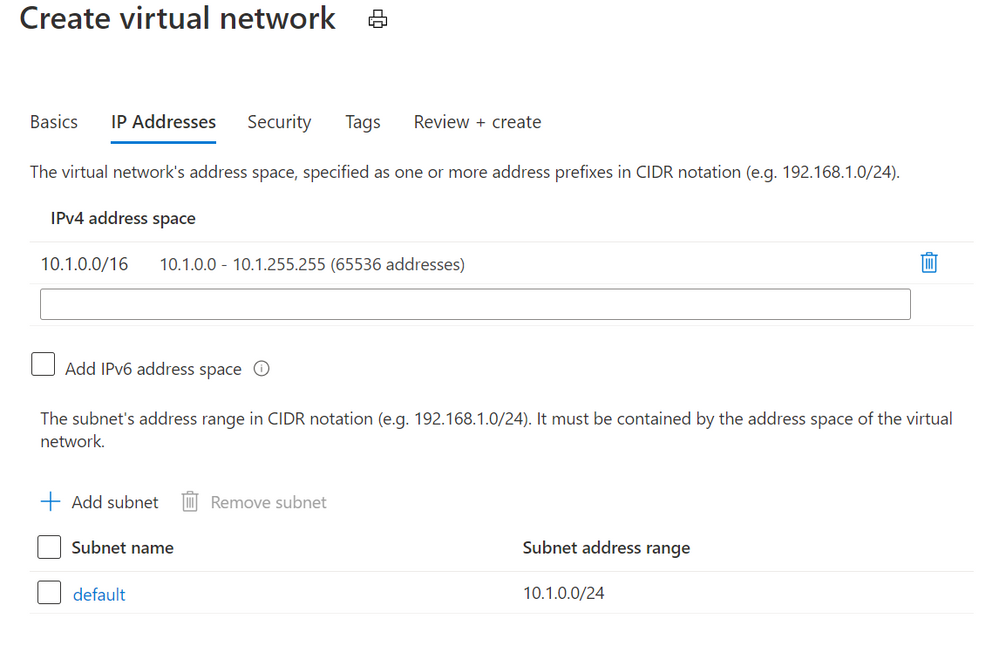
Task: Click the empty address space input field
Action: tap(475, 303)
